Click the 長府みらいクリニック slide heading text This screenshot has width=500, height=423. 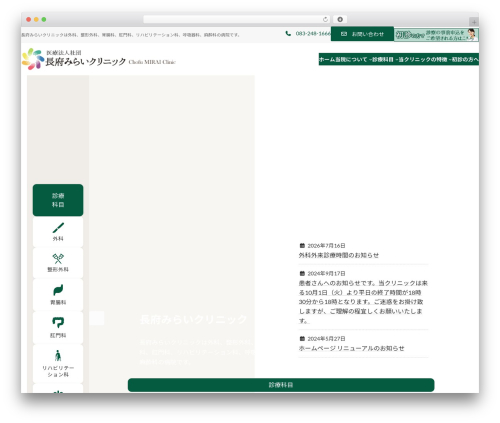193,319
